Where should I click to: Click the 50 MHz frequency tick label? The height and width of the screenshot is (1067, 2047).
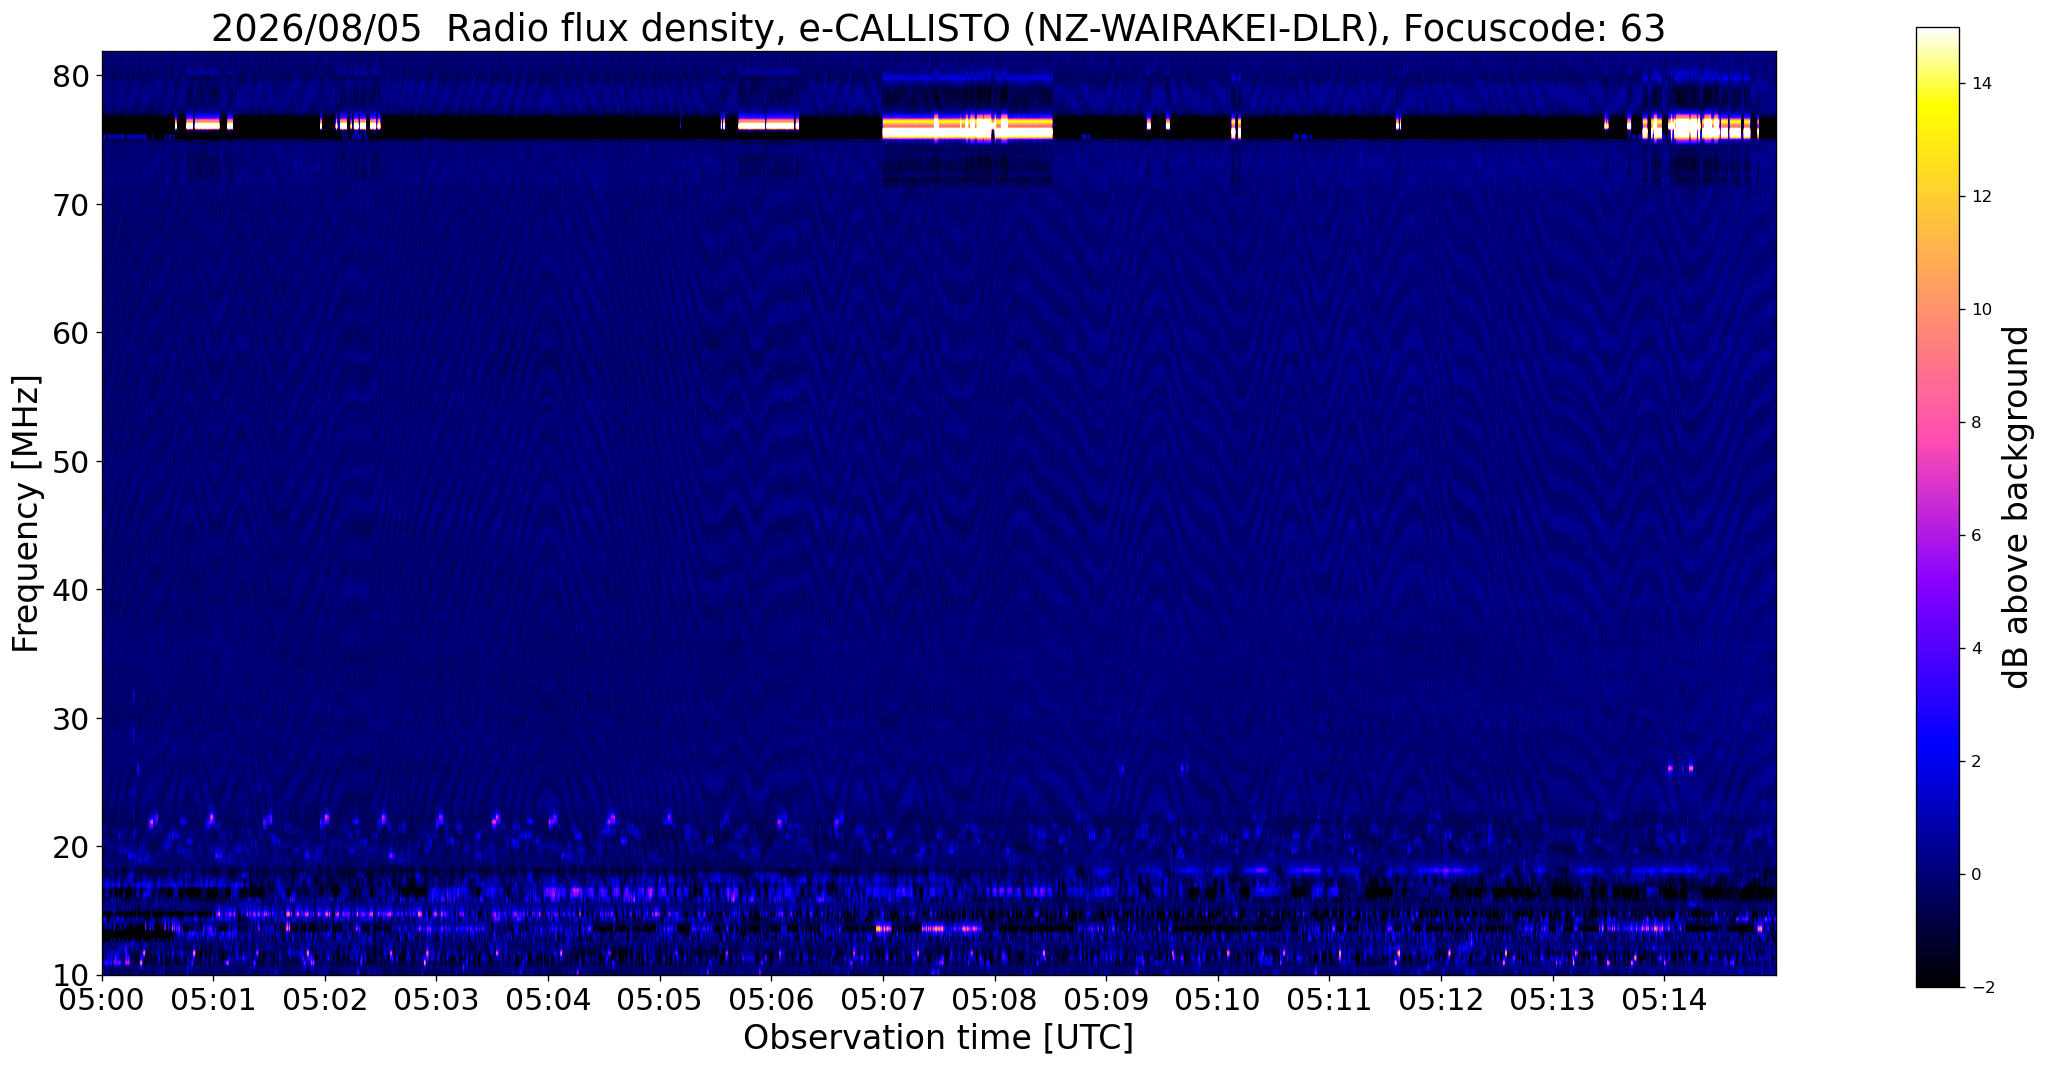click(72, 462)
